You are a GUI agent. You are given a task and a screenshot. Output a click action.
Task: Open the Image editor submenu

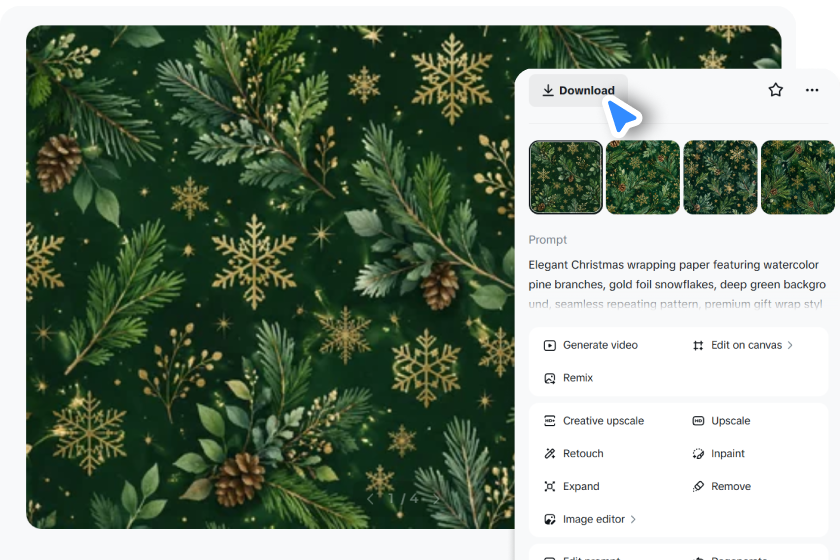(x=589, y=519)
